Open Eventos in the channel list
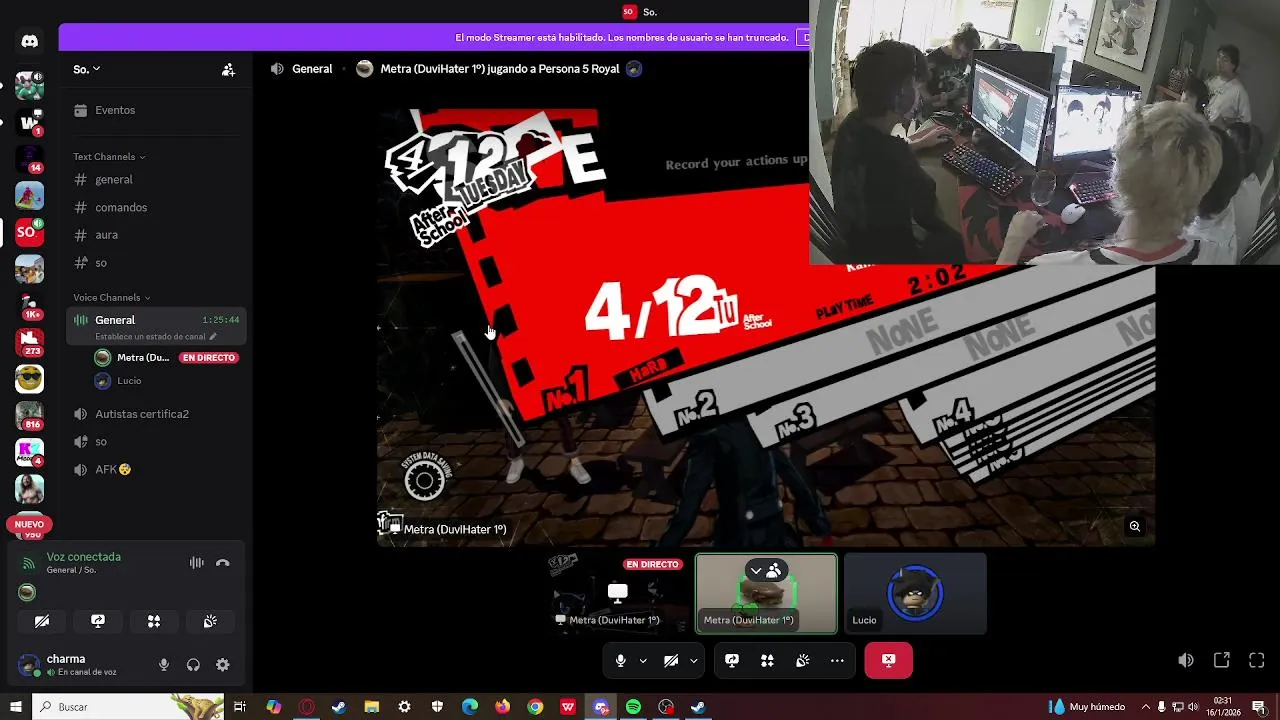This screenshot has height=720, width=1280. click(x=156, y=110)
